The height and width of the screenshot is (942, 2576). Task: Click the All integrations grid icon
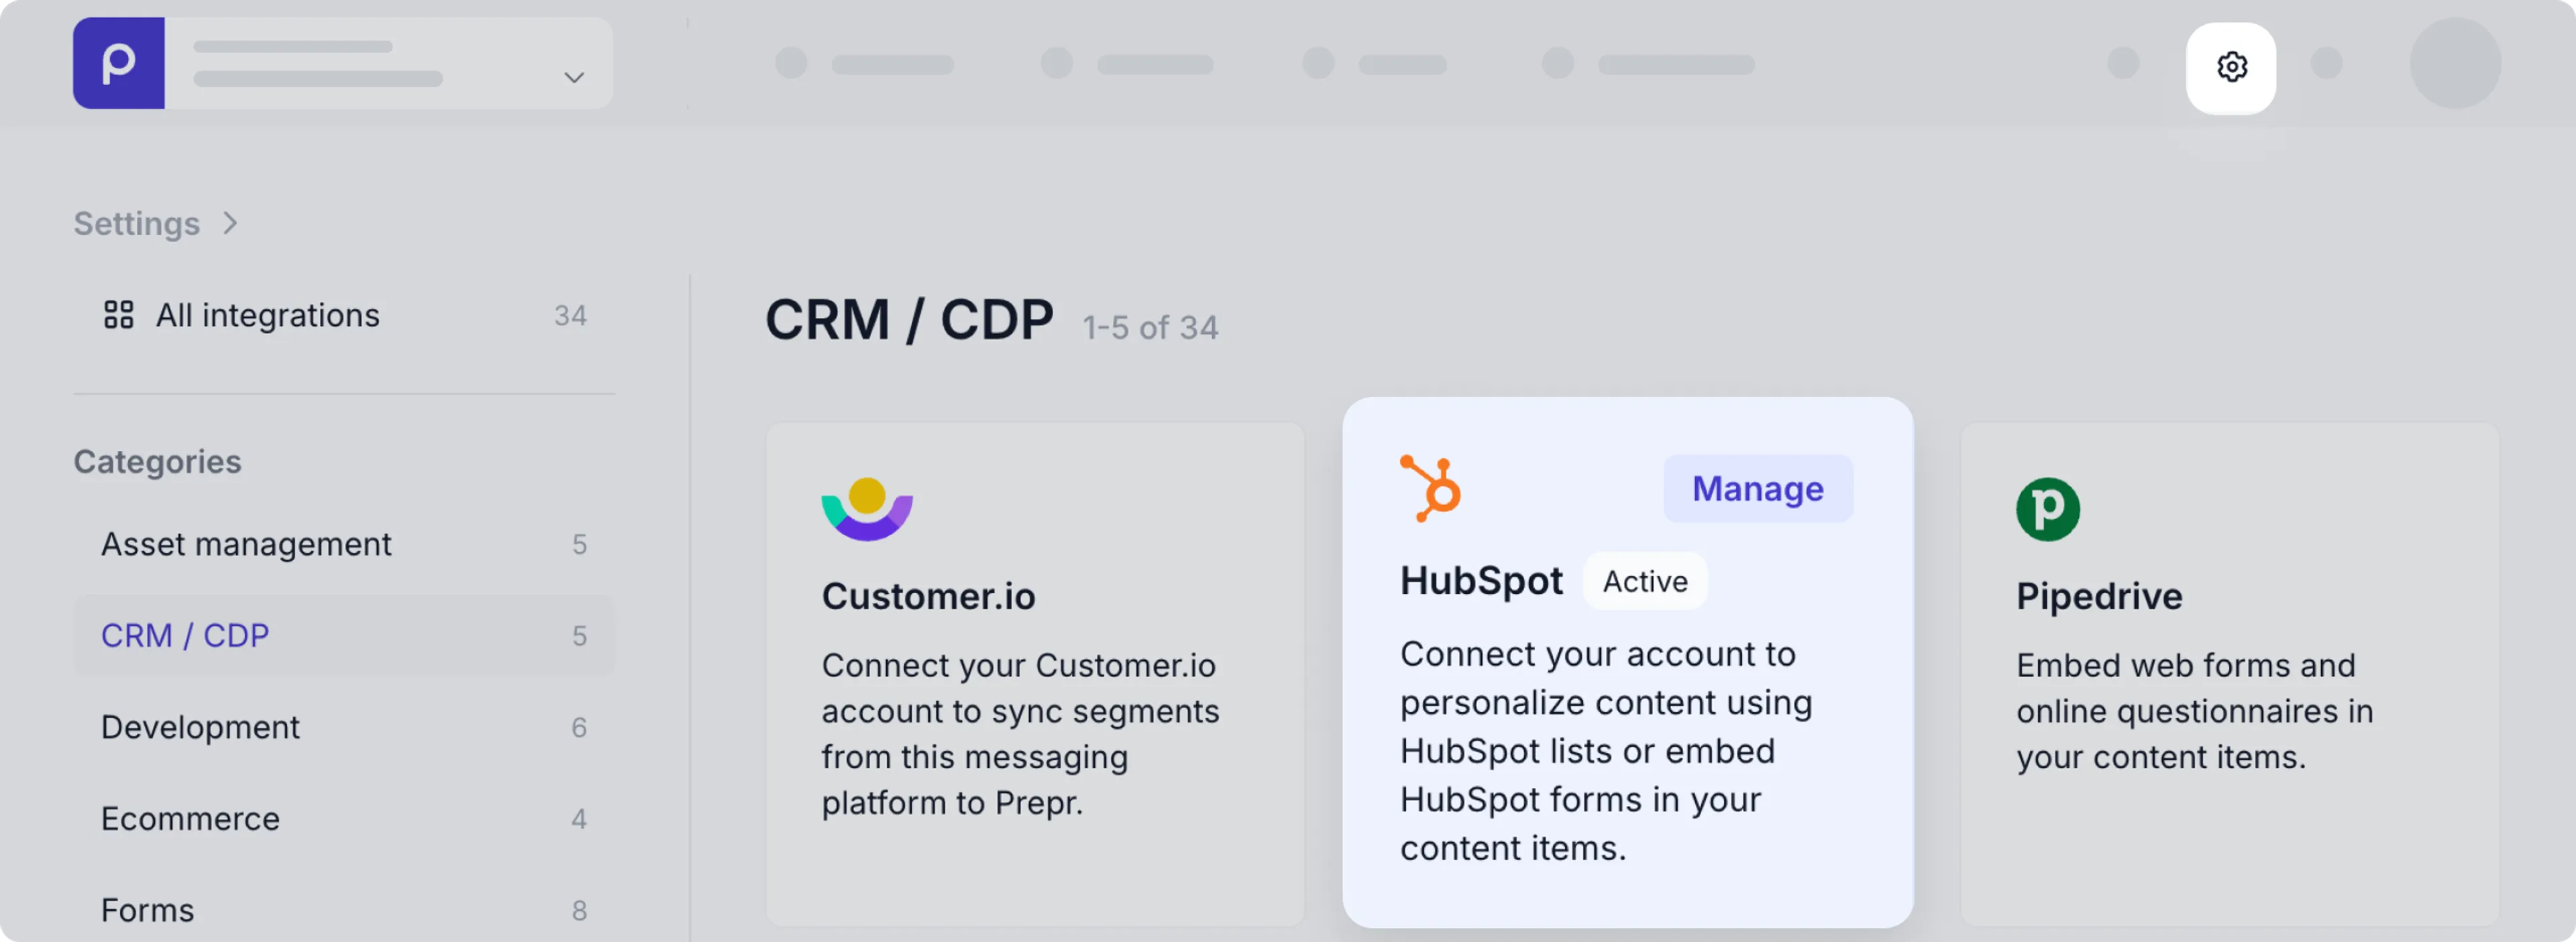point(118,315)
